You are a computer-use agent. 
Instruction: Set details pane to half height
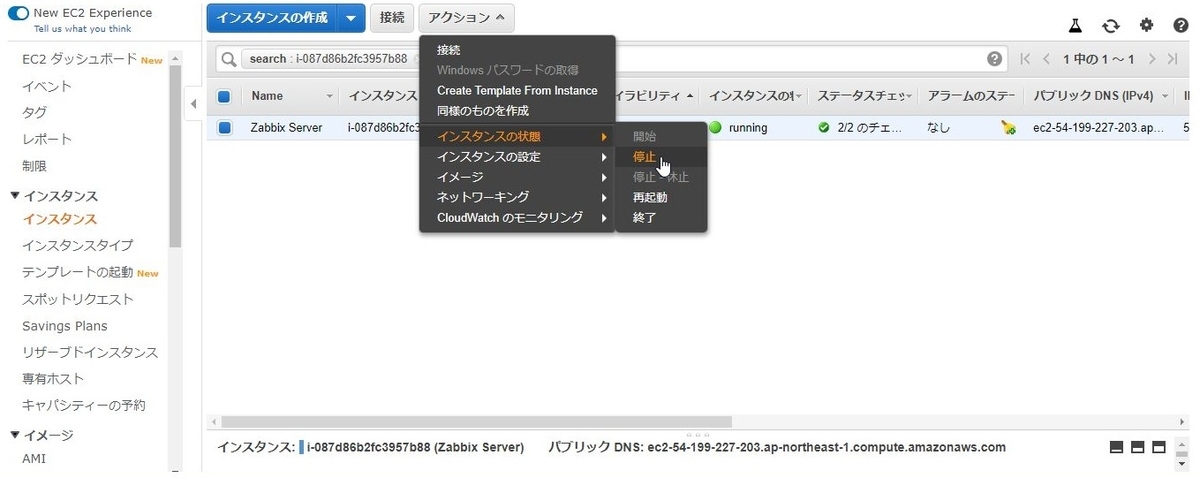point(1138,447)
